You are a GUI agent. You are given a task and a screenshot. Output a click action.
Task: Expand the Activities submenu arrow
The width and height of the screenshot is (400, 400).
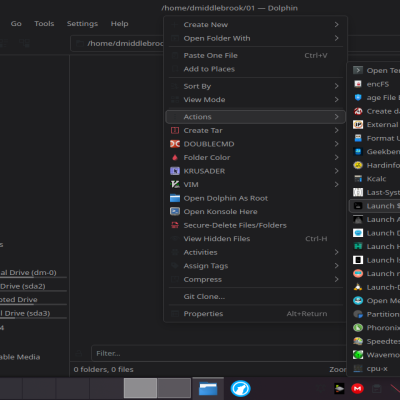point(336,252)
